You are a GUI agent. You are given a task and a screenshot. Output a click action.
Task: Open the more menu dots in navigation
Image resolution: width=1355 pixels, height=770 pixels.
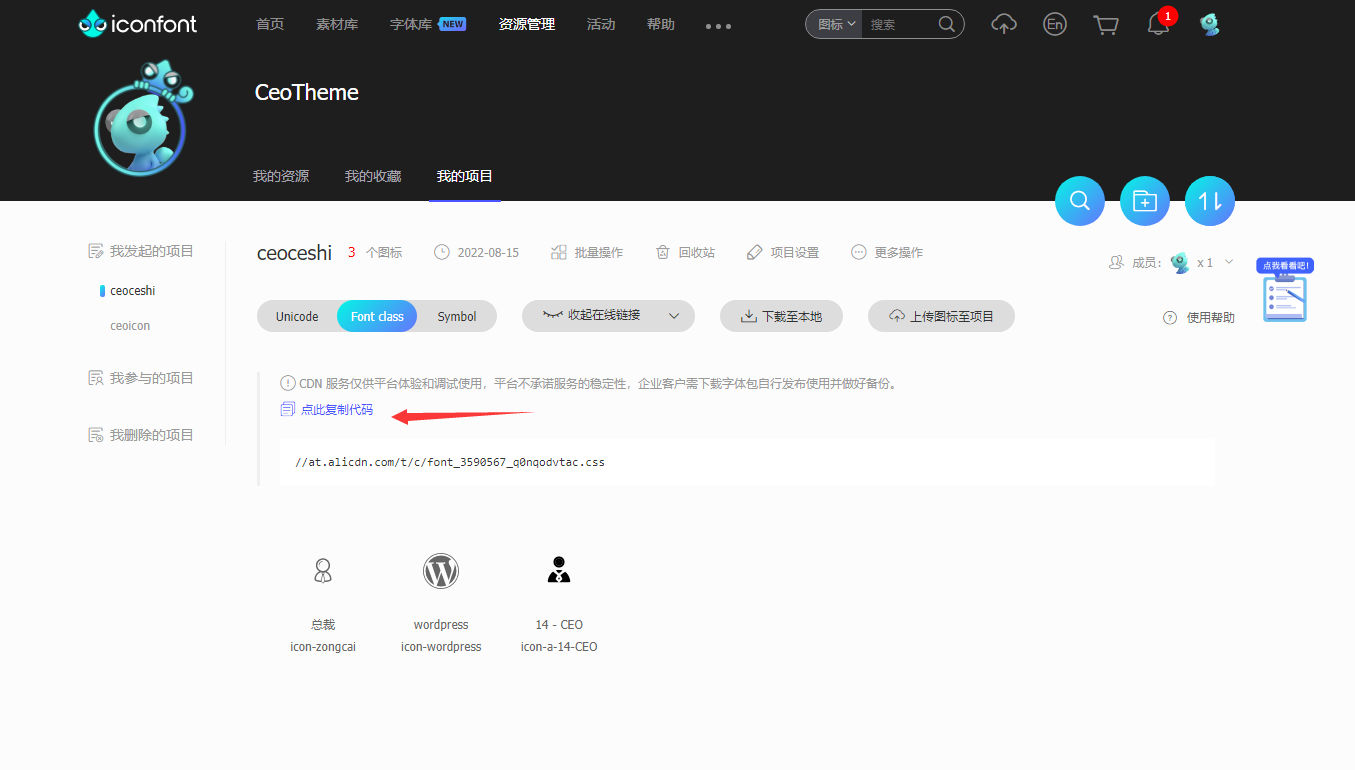[x=718, y=26]
